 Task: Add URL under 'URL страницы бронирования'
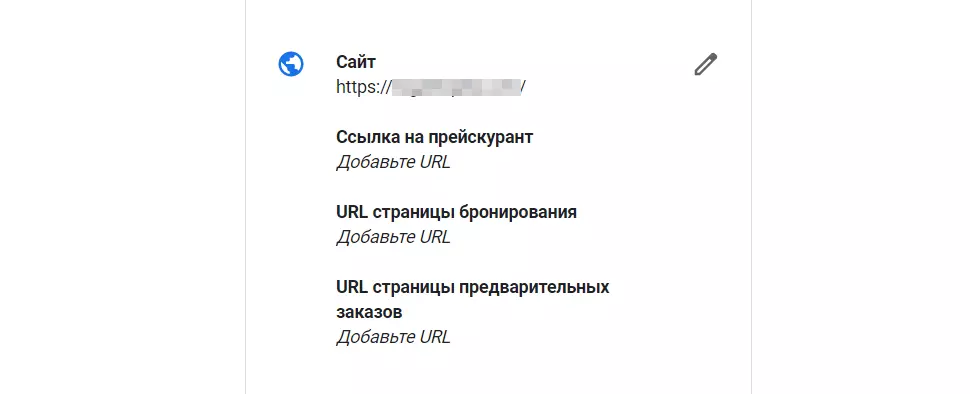click(x=393, y=237)
